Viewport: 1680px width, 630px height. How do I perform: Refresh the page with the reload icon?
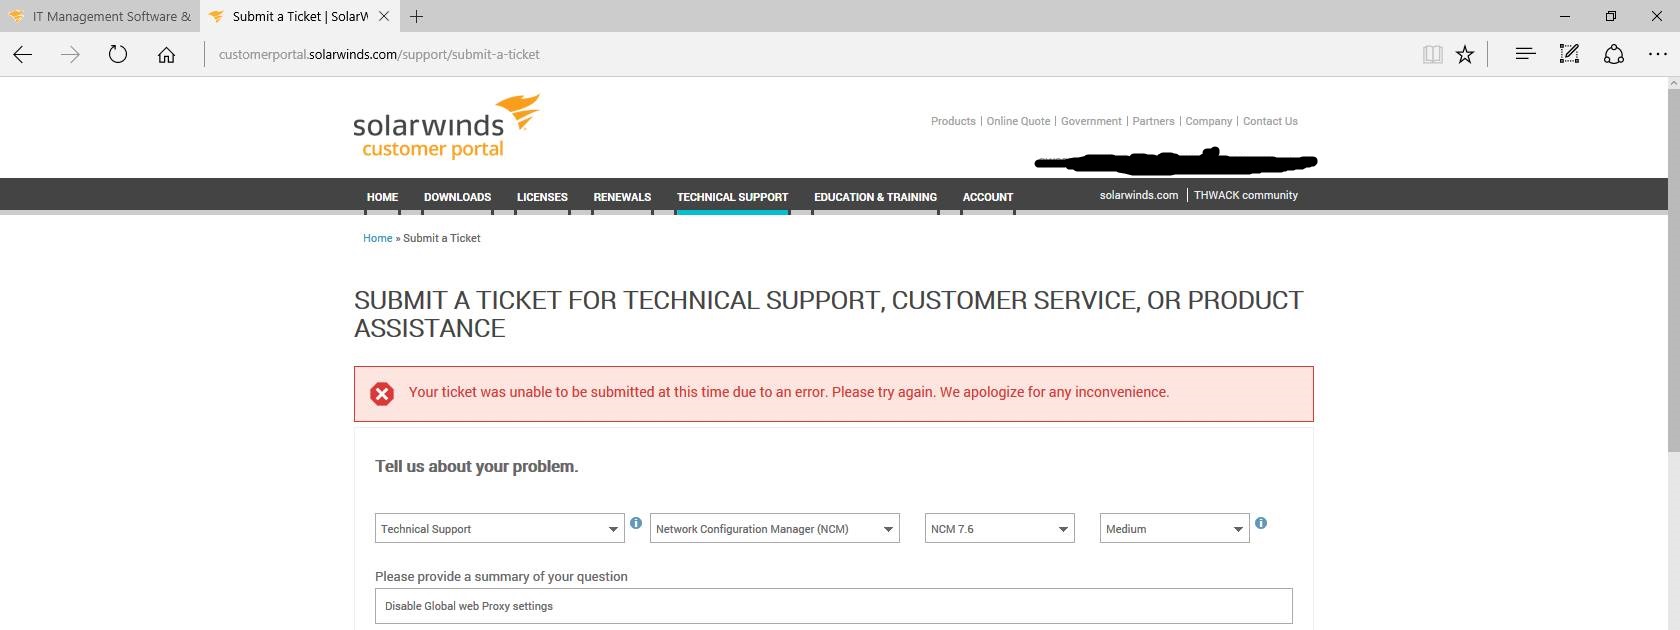click(x=118, y=55)
